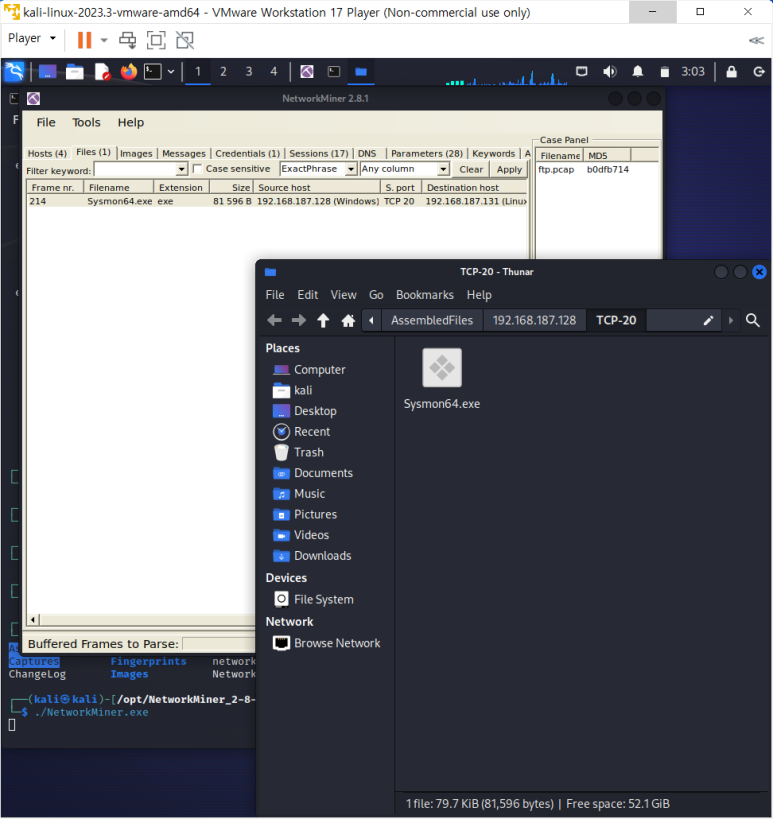Select the Sysmon64.exe file icon in Thunar
Image resolution: width=773 pixels, height=819 pixels.
coord(442,368)
